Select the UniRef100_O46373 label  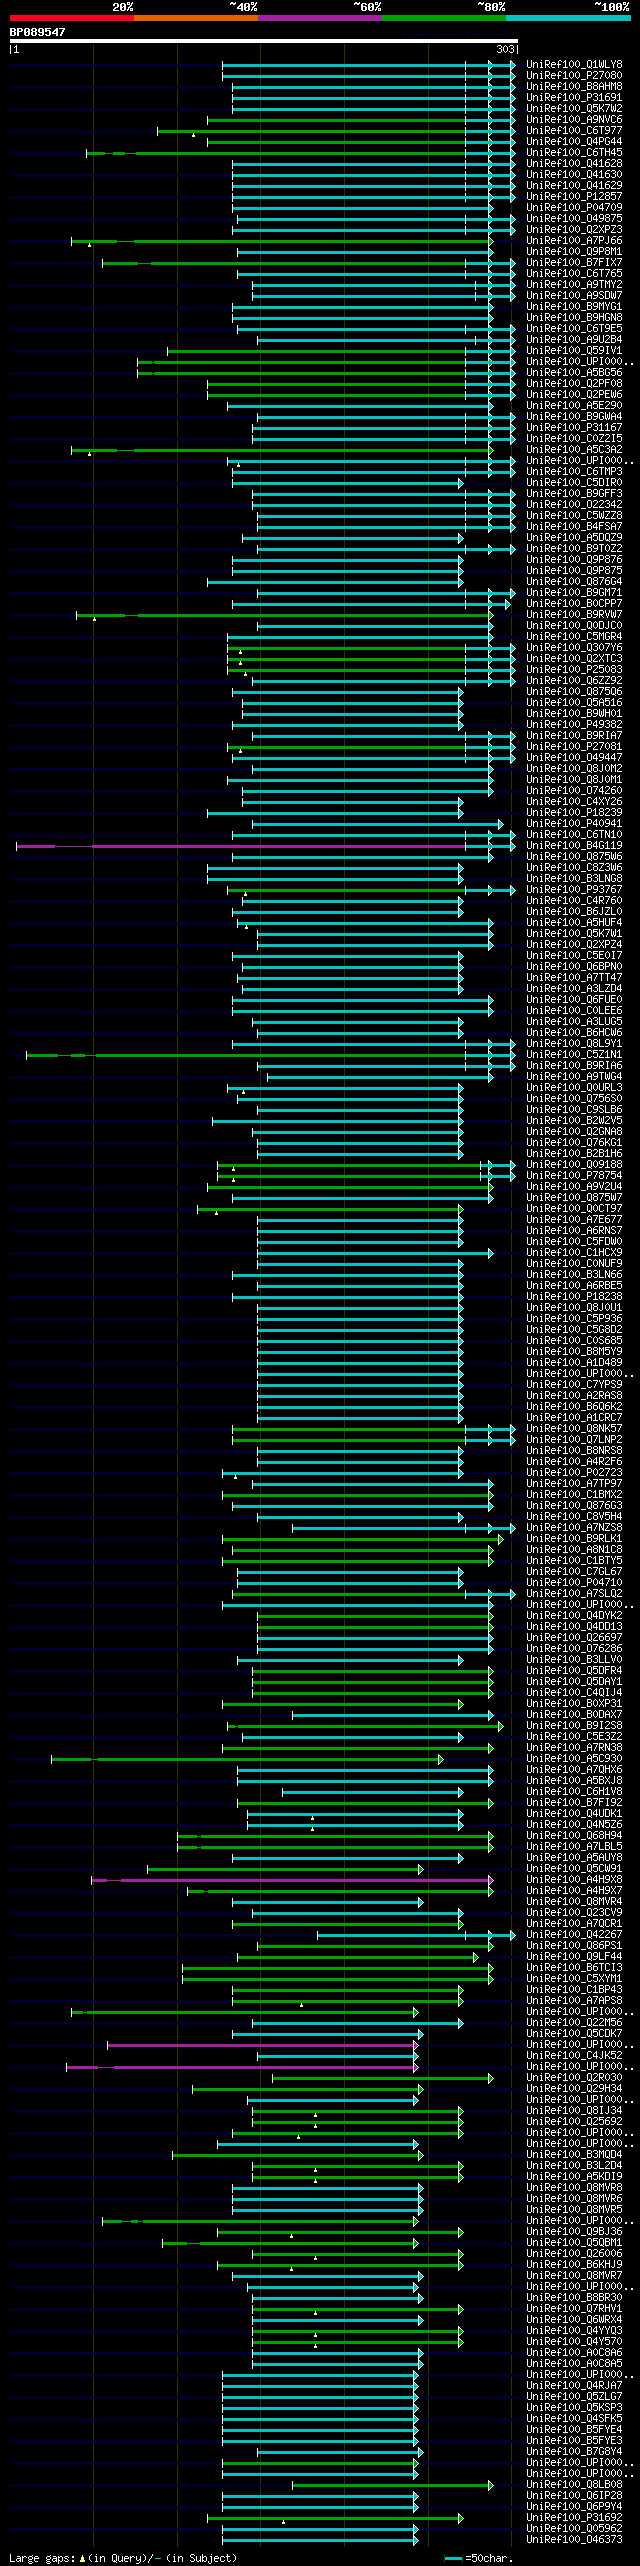[574, 2539]
